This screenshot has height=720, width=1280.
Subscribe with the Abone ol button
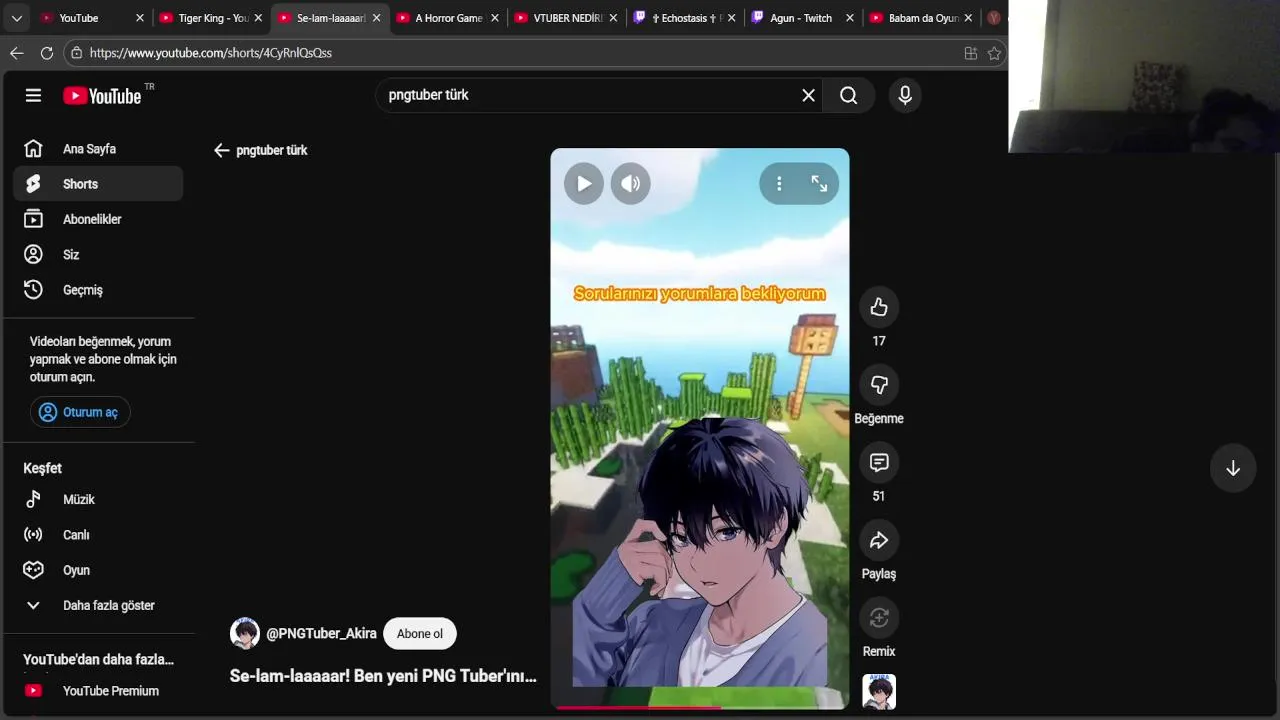tap(420, 633)
